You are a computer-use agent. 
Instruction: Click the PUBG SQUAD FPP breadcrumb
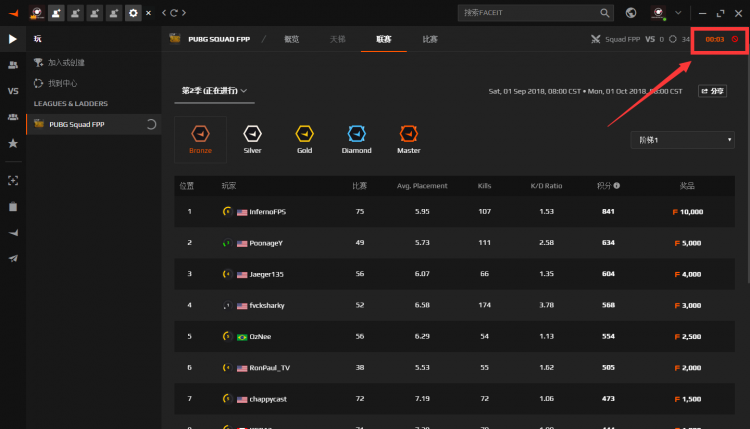point(219,39)
